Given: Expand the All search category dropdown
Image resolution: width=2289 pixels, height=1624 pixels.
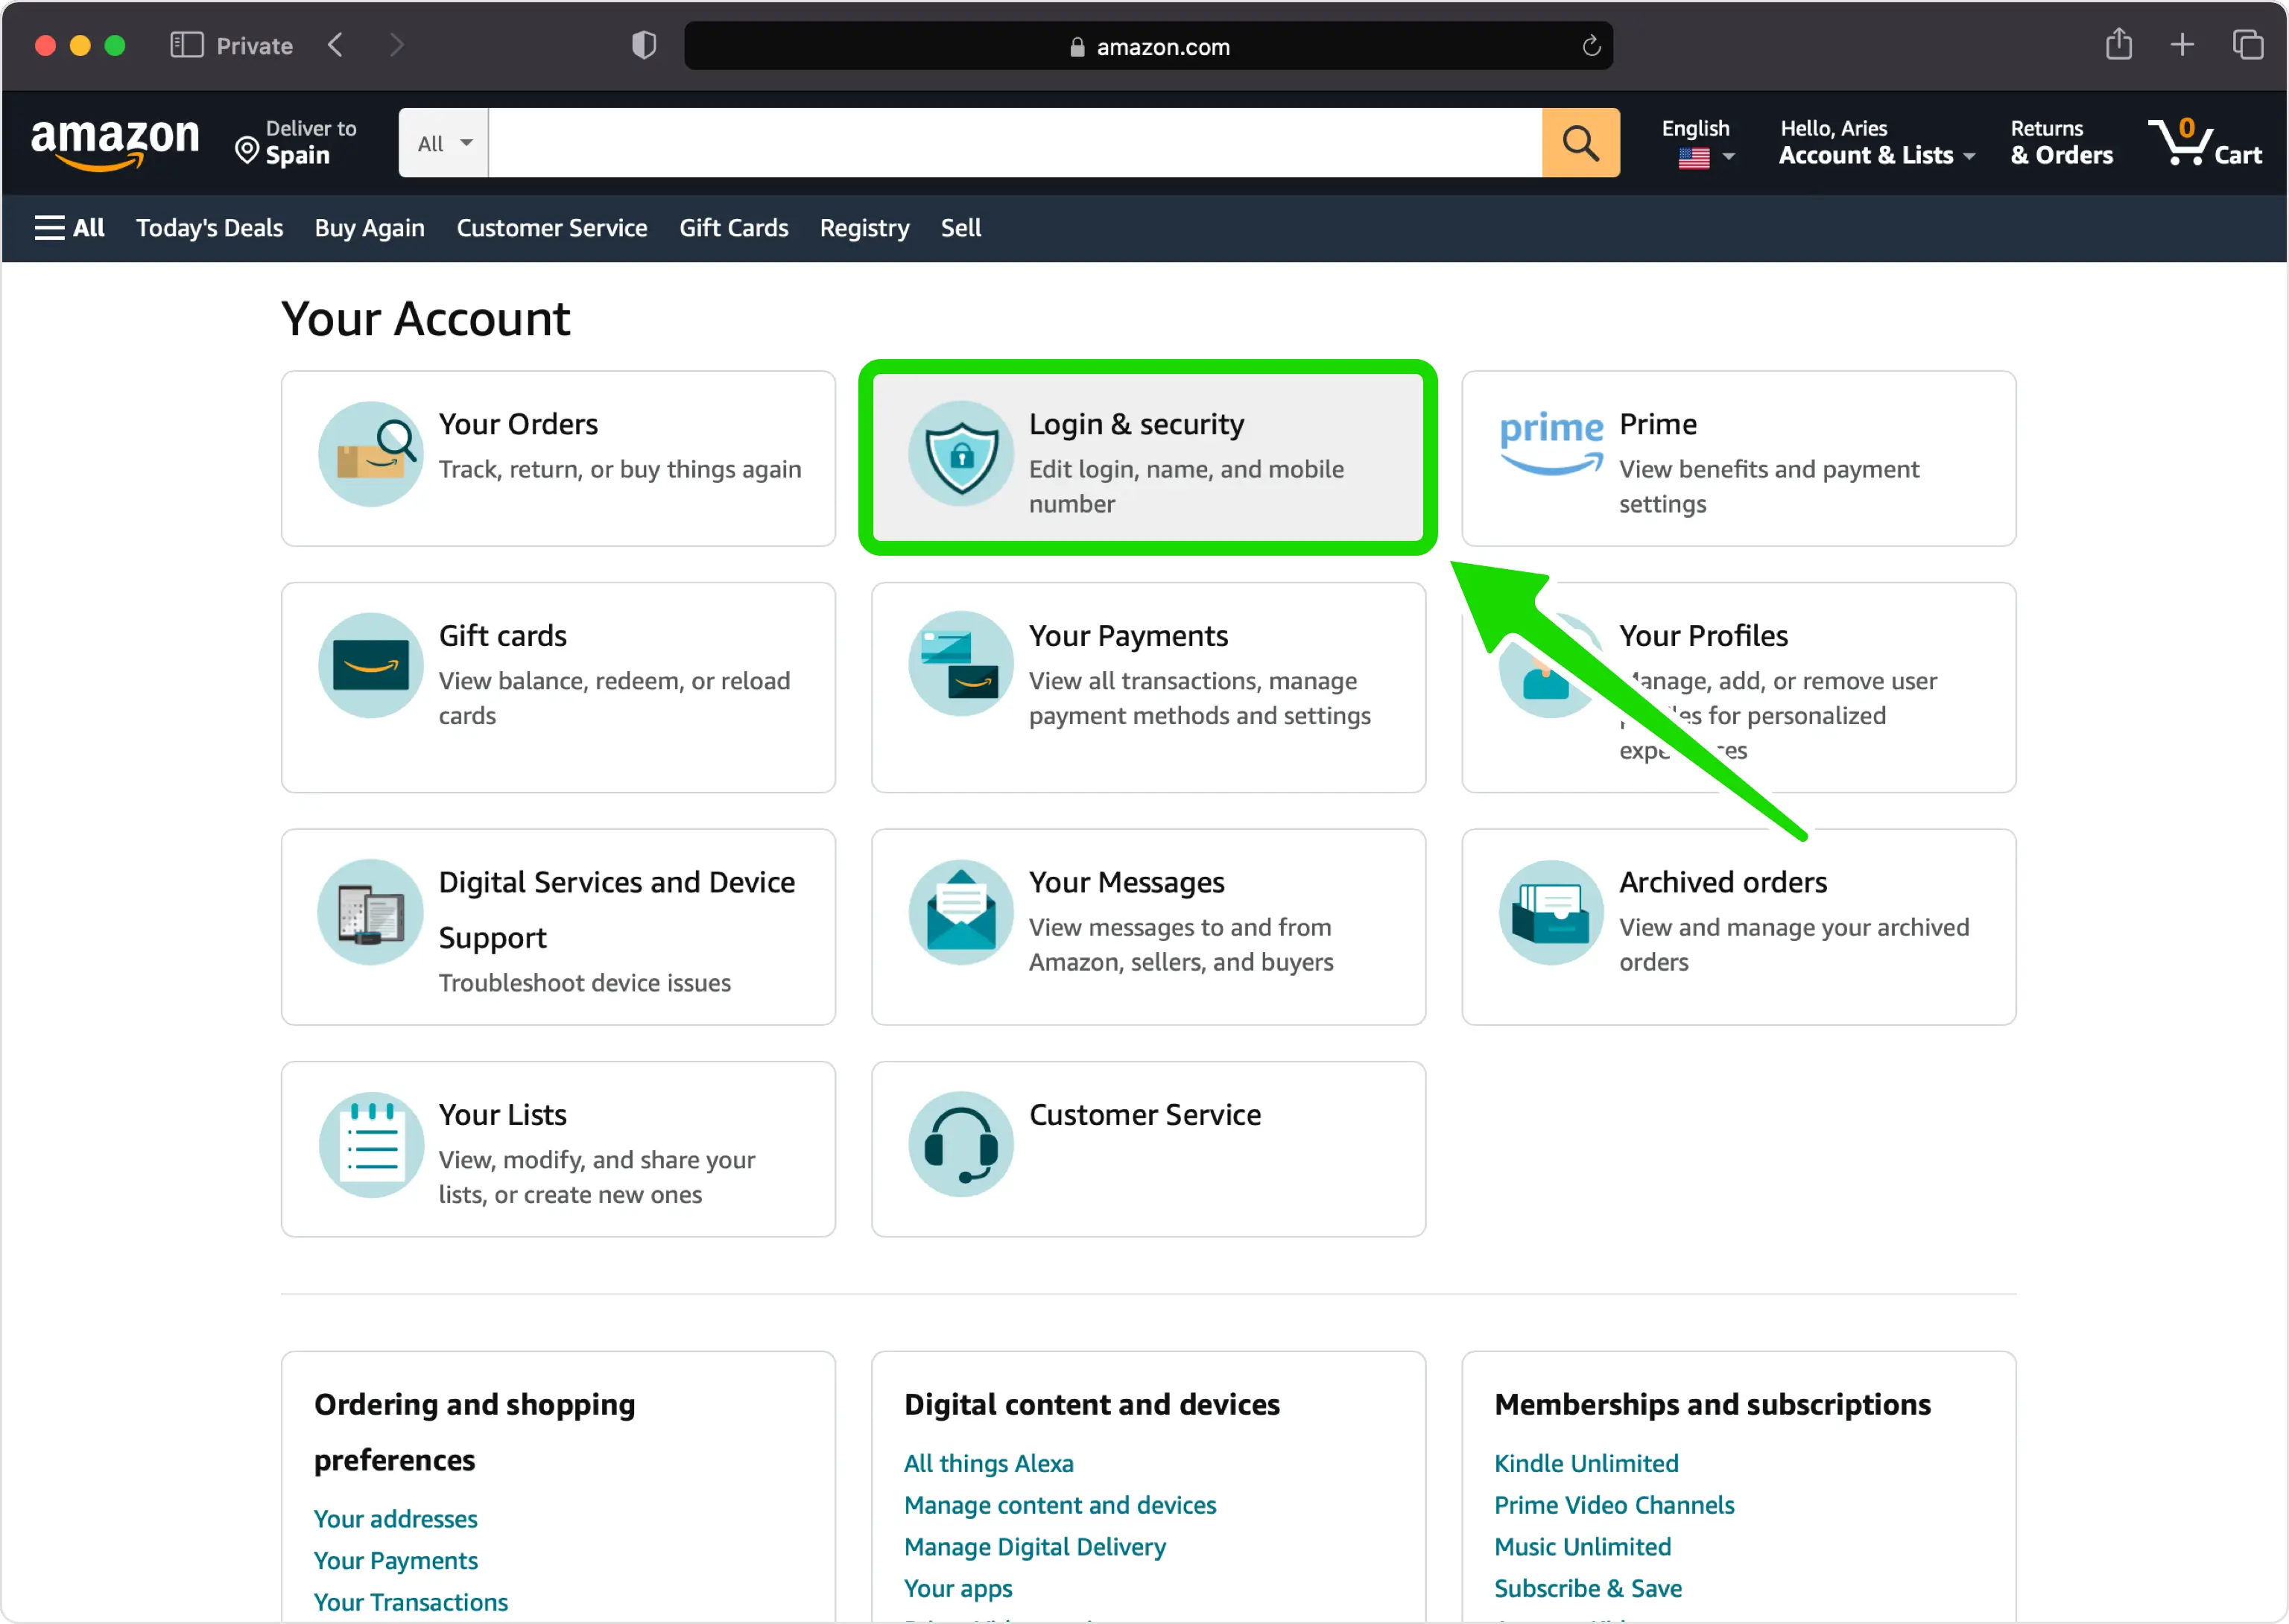Looking at the screenshot, I should click(x=443, y=143).
